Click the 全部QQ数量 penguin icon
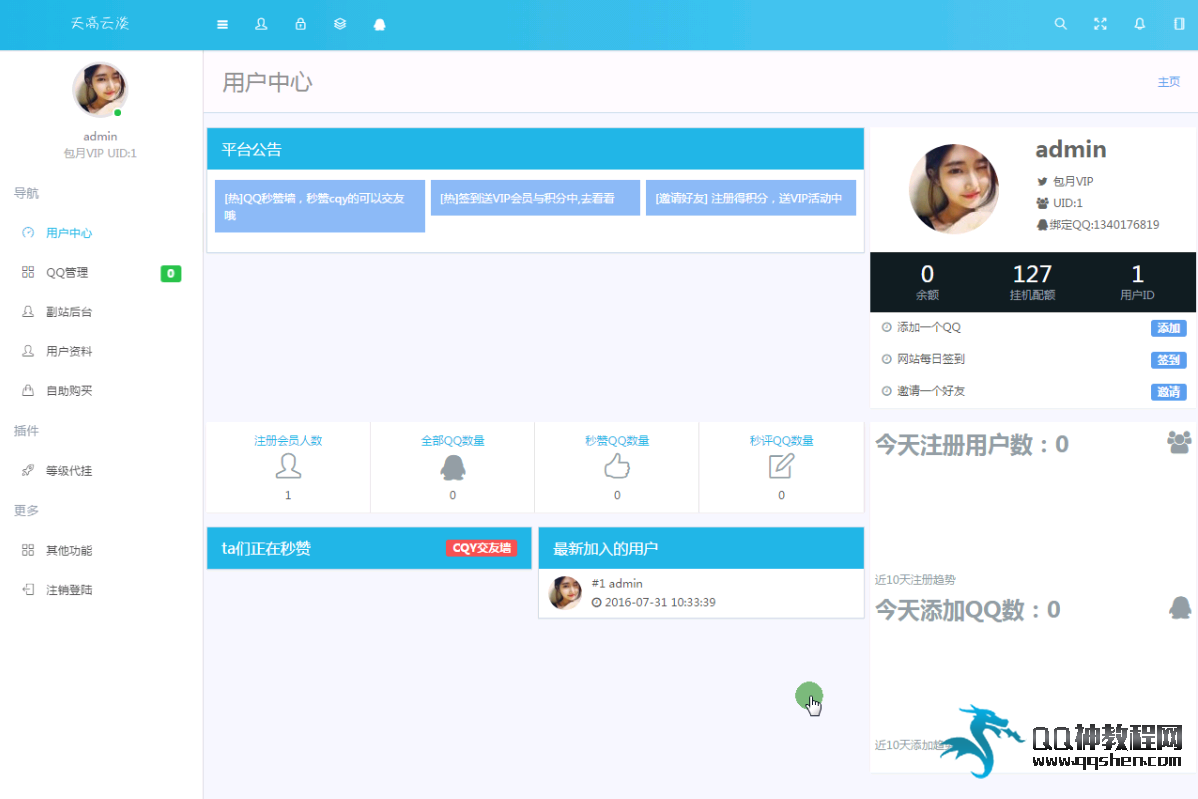The width and height of the screenshot is (1198, 799). click(x=453, y=467)
